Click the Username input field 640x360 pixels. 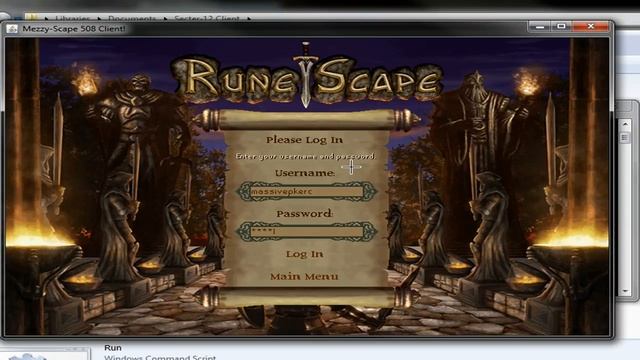click(x=306, y=191)
